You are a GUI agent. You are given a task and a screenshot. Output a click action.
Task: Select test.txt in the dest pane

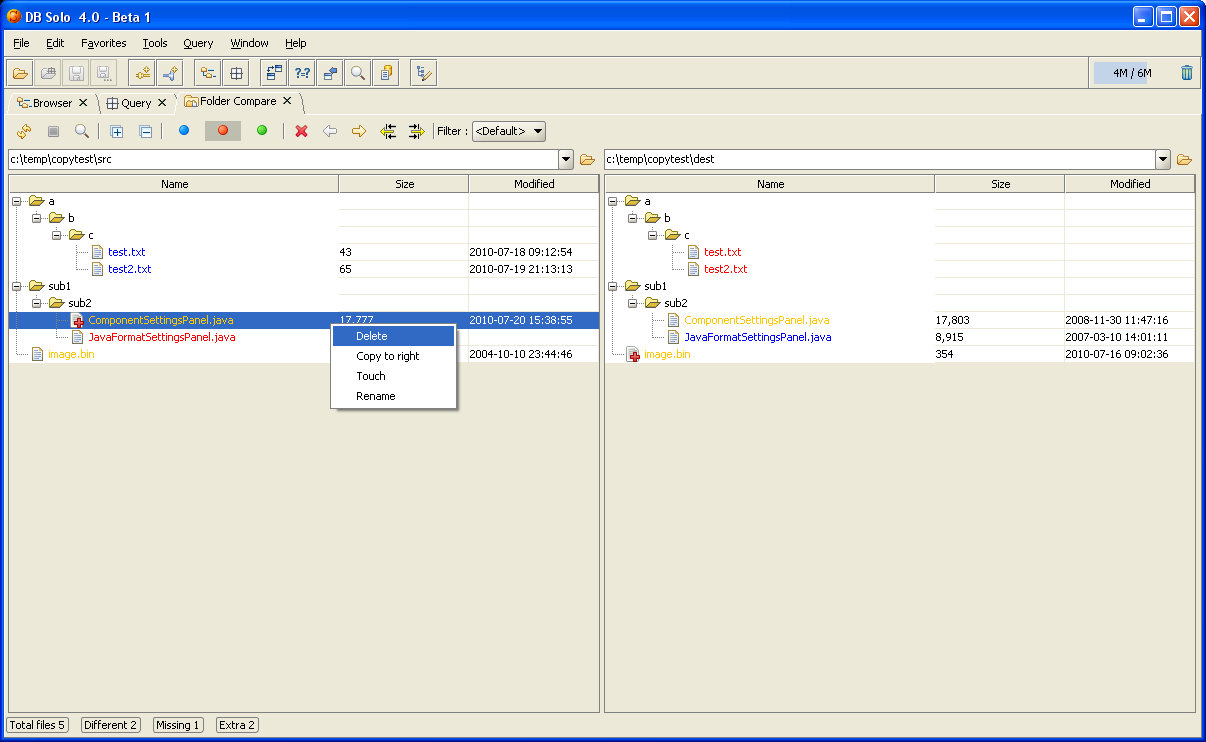point(722,252)
